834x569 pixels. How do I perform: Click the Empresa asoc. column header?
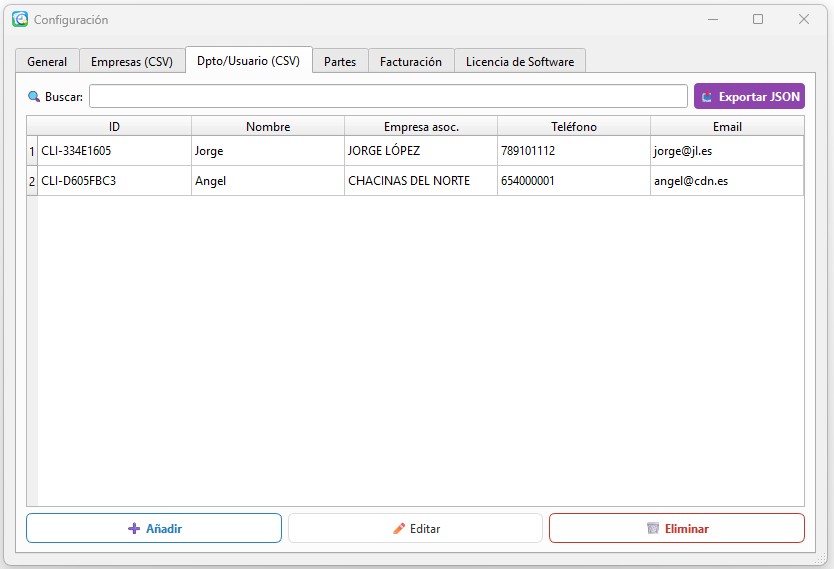(421, 127)
